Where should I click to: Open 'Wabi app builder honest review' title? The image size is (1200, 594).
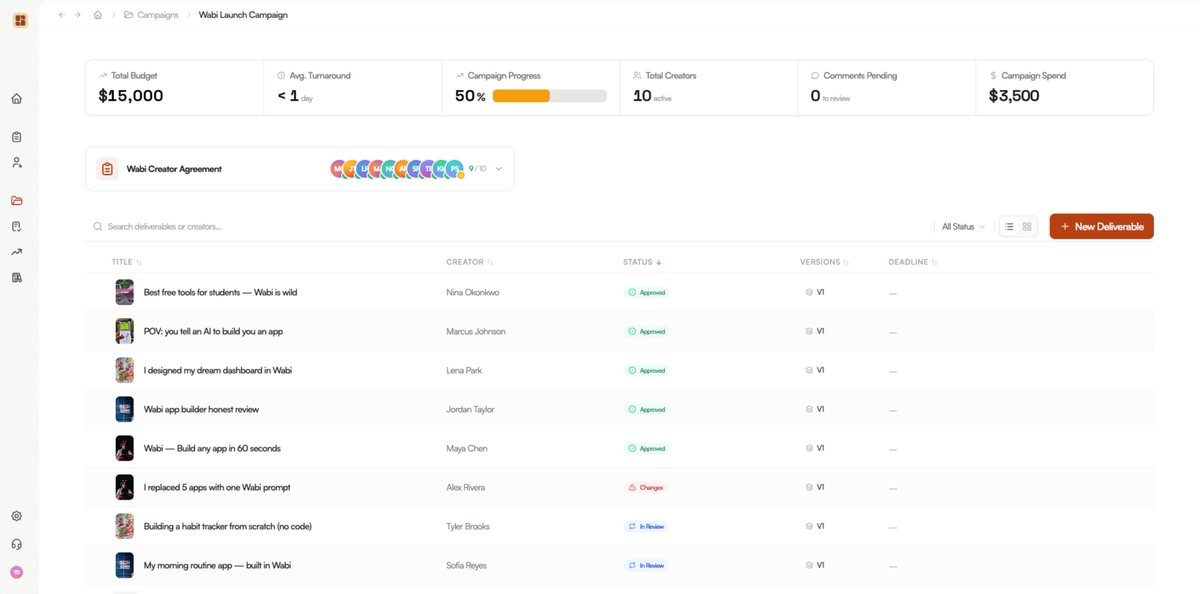pyautogui.click(x=201, y=410)
